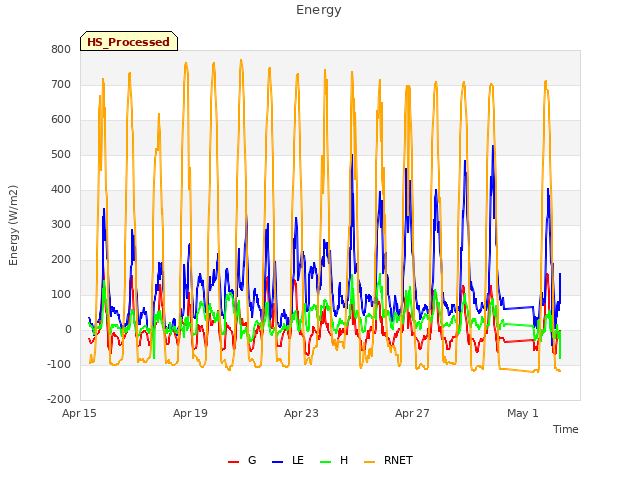Image resolution: width=640 pixels, height=480 pixels.
Task: Select the LE legend entry
Action: (x=288, y=460)
